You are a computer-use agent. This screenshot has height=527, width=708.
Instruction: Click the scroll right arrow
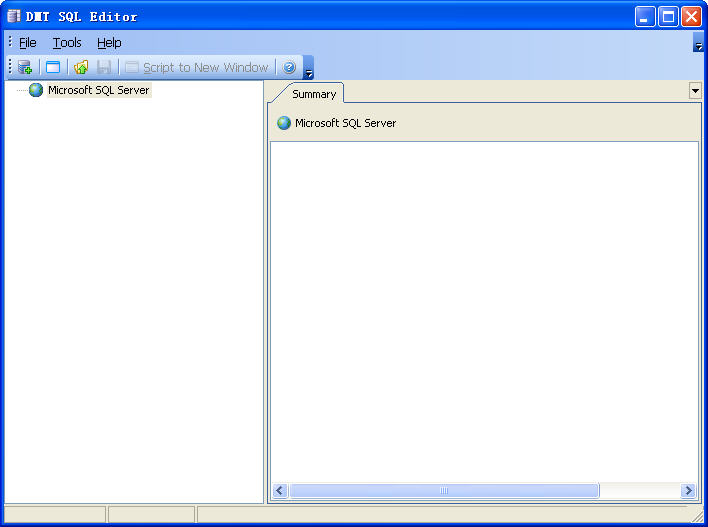[x=688, y=491]
